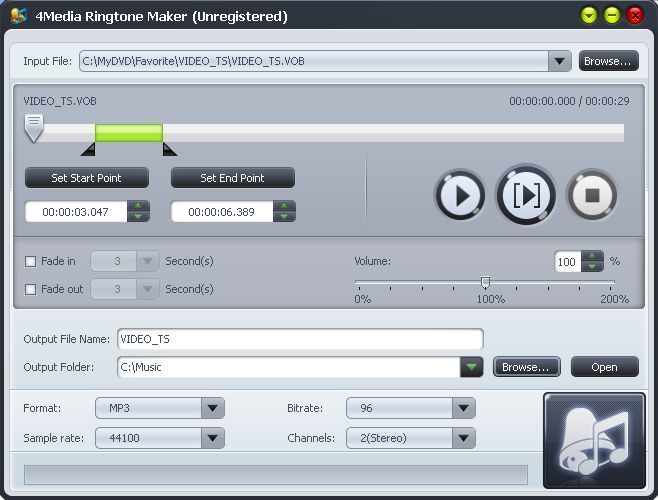
Task: Click the time display 00:00:00.000 / 00:00:29
Action: pyautogui.click(x=569, y=101)
